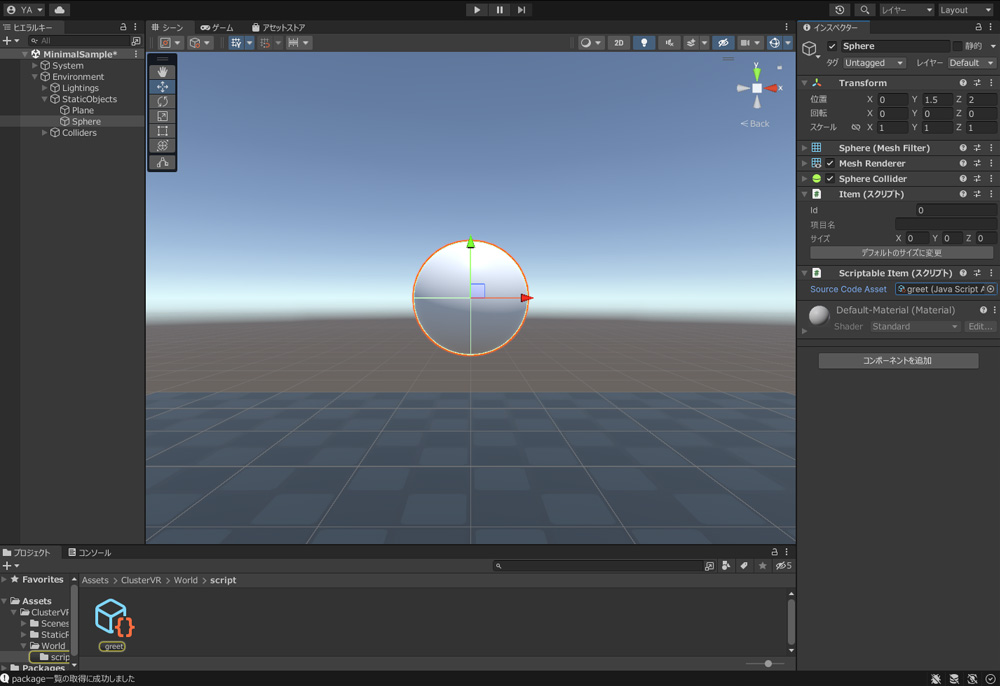Open the greet script asset

pyautogui.click(x=114, y=620)
